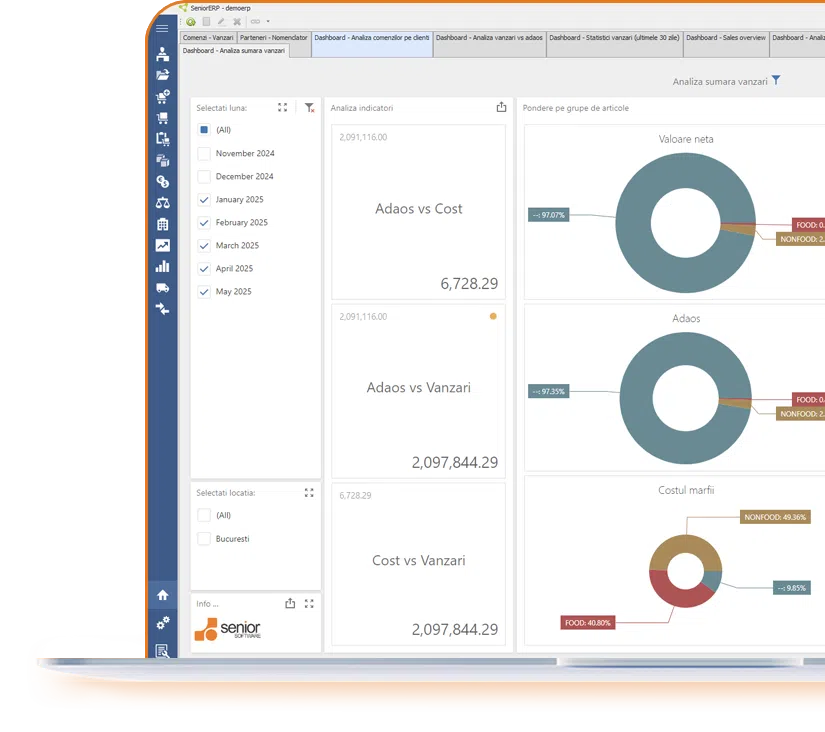Open the balance scales icon in the sidebar
Screen dimensions: 825x732
(162, 203)
